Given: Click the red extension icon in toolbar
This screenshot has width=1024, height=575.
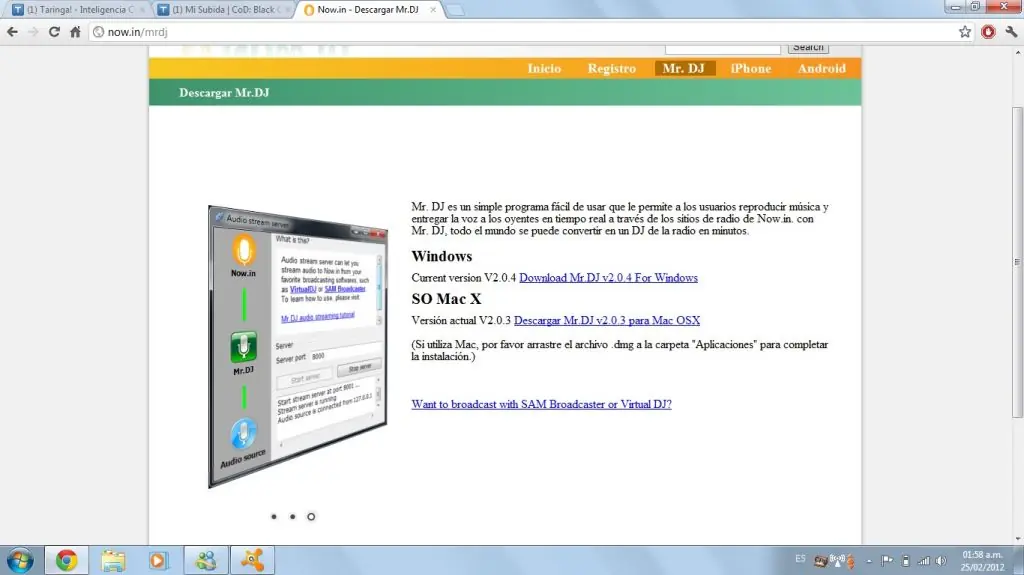Looking at the screenshot, I should [988, 31].
